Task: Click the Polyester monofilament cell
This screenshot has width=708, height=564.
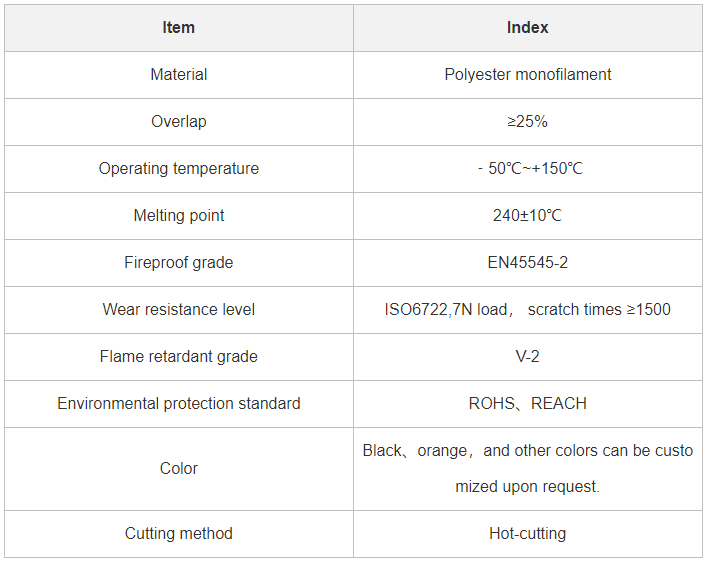Action: [528, 75]
